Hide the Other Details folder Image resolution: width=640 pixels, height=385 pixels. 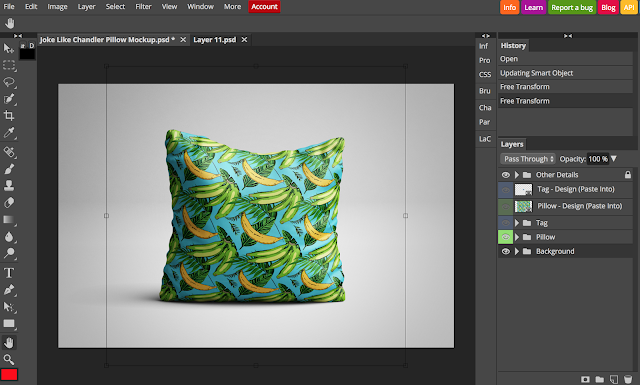pyautogui.click(x=505, y=175)
